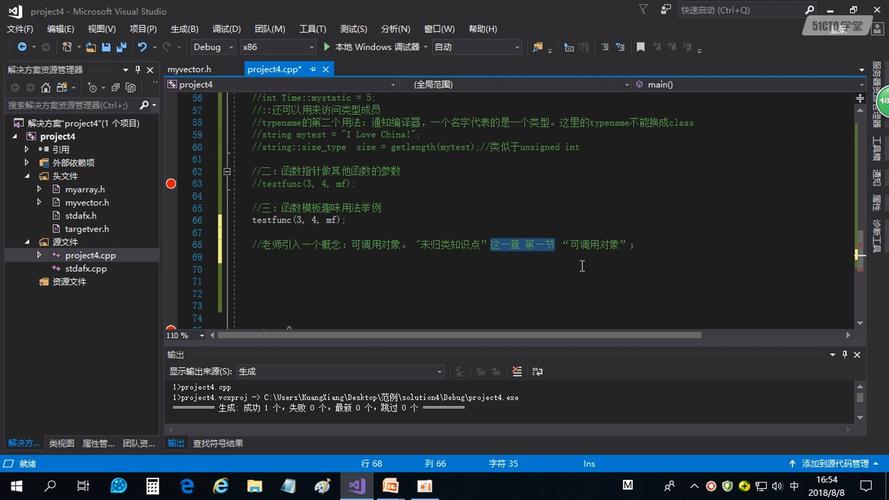Open the 文件(F) menu
This screenshot has width=889, height=500.
(20, 29)
